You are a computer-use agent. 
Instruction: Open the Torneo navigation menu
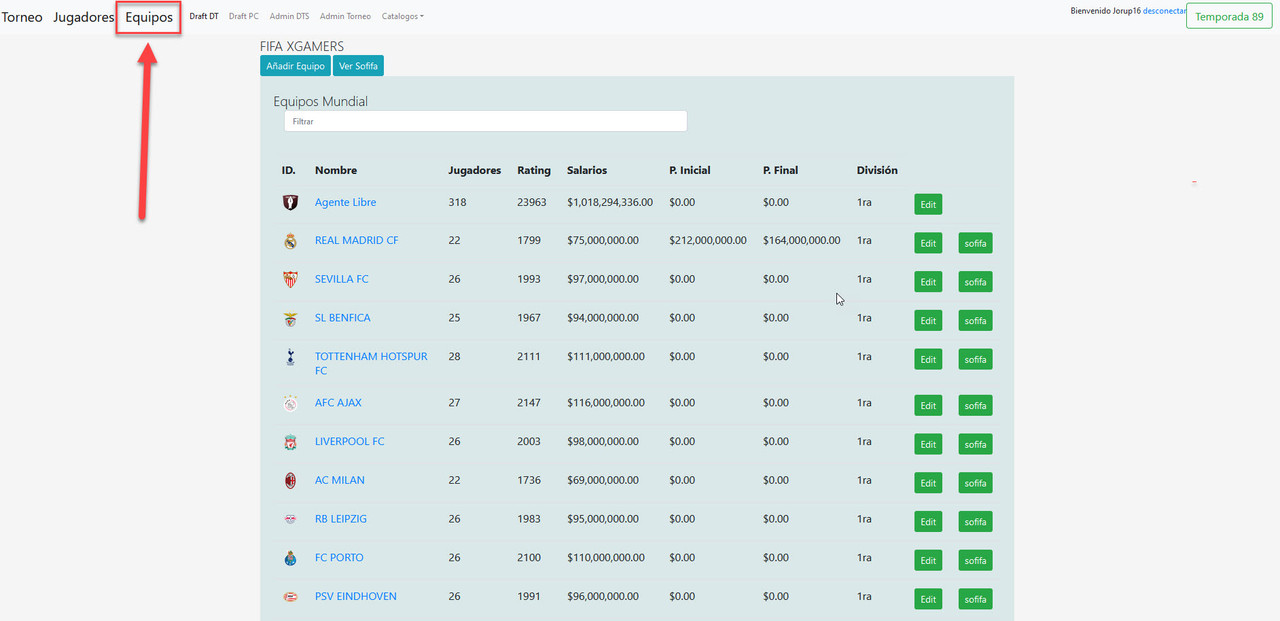[x=22, y=17]
